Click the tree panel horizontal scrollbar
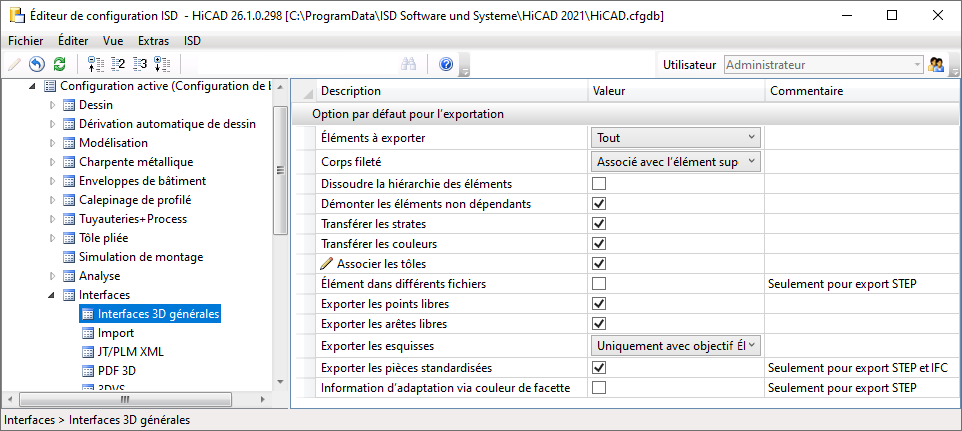Image resolution: width=962 pixels, height=431 pixels. pos(125,399)
